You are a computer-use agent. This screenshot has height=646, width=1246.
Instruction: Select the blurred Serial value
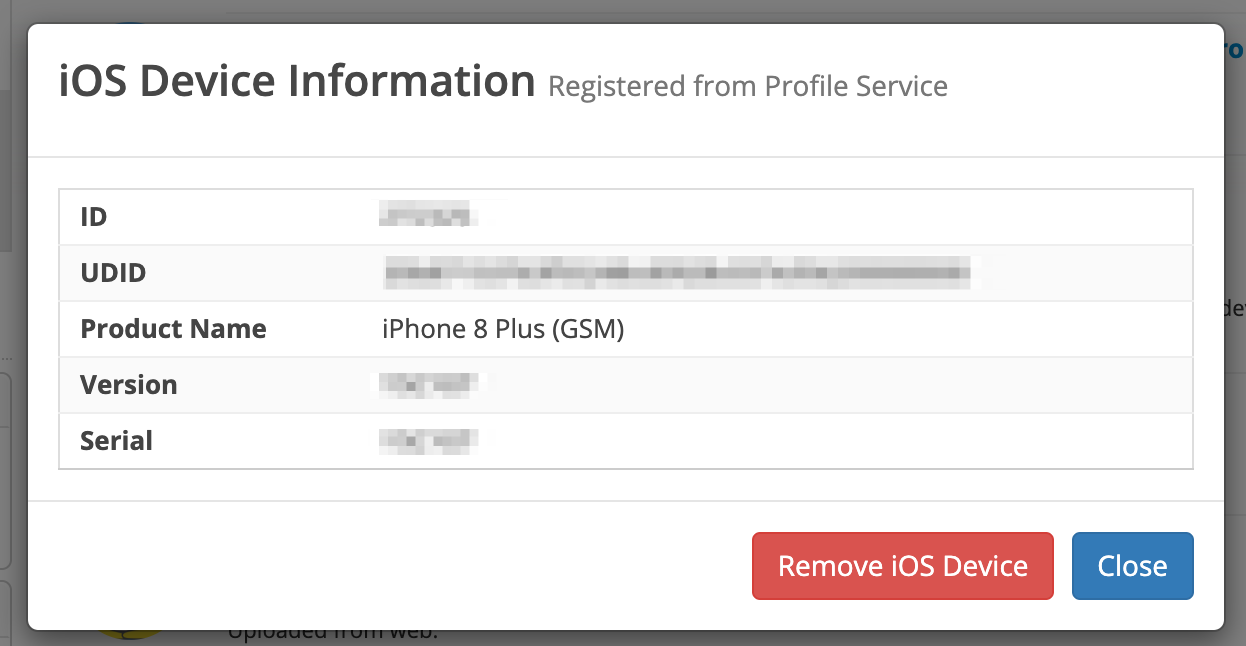coord(428,440)
